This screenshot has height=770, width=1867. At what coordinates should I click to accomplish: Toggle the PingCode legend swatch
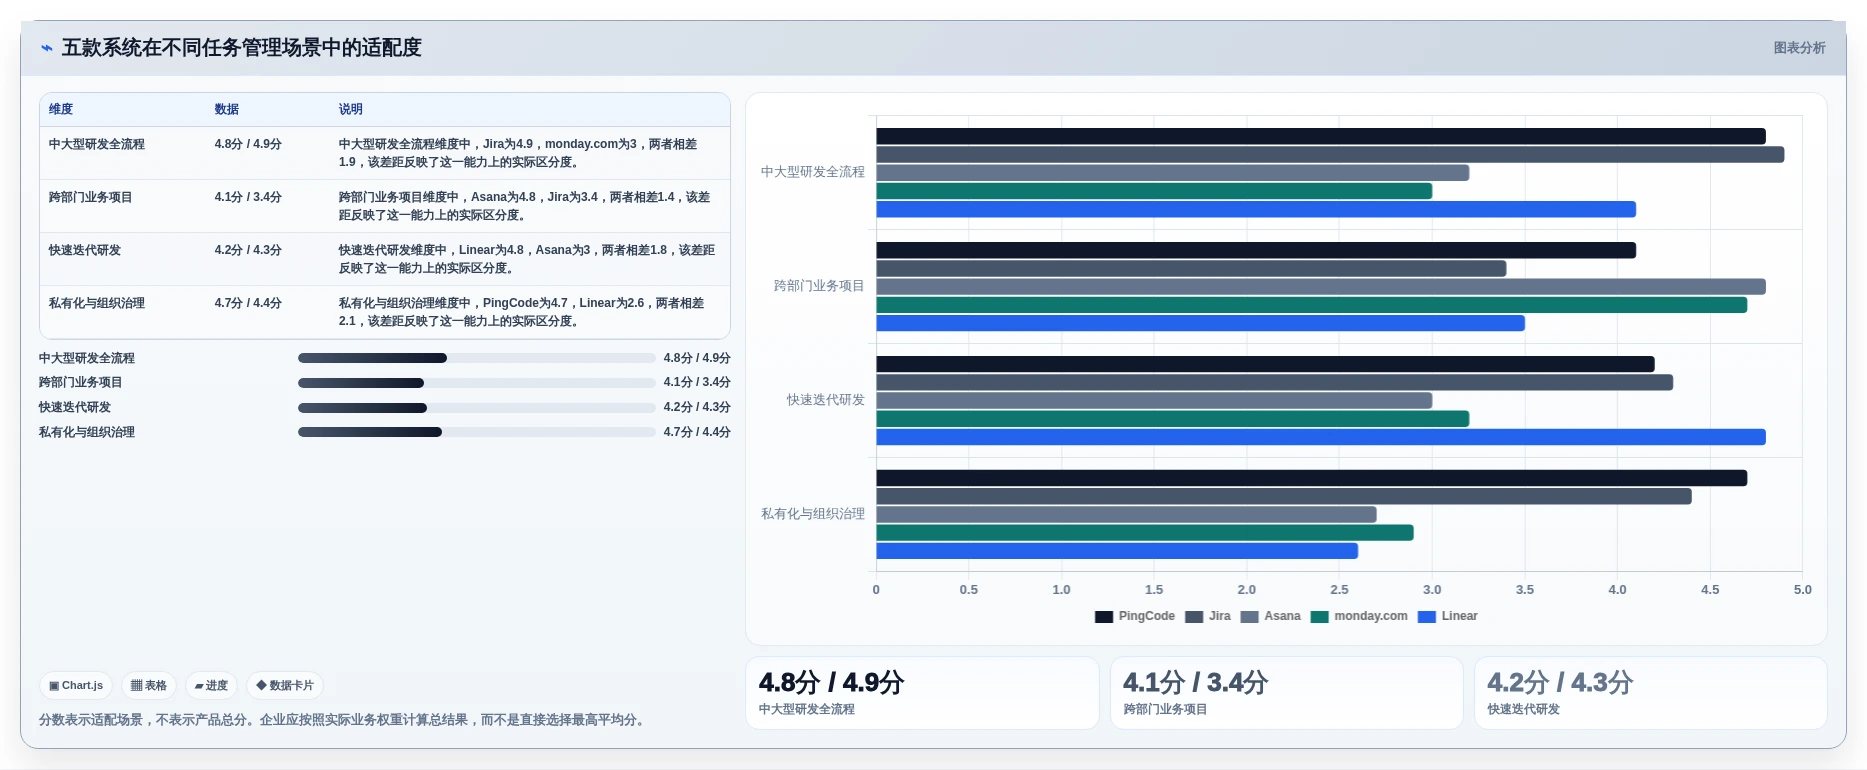coord(1104,617)
